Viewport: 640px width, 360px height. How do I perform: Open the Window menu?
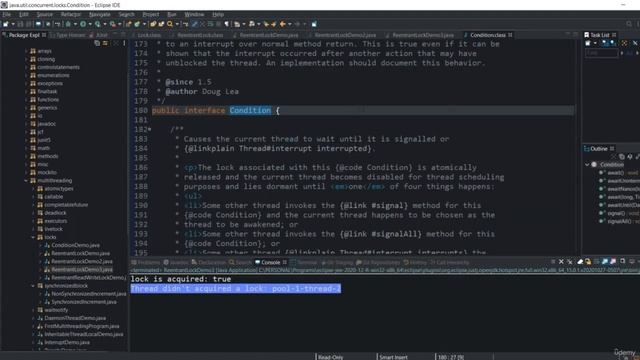(x=194, y=14)
